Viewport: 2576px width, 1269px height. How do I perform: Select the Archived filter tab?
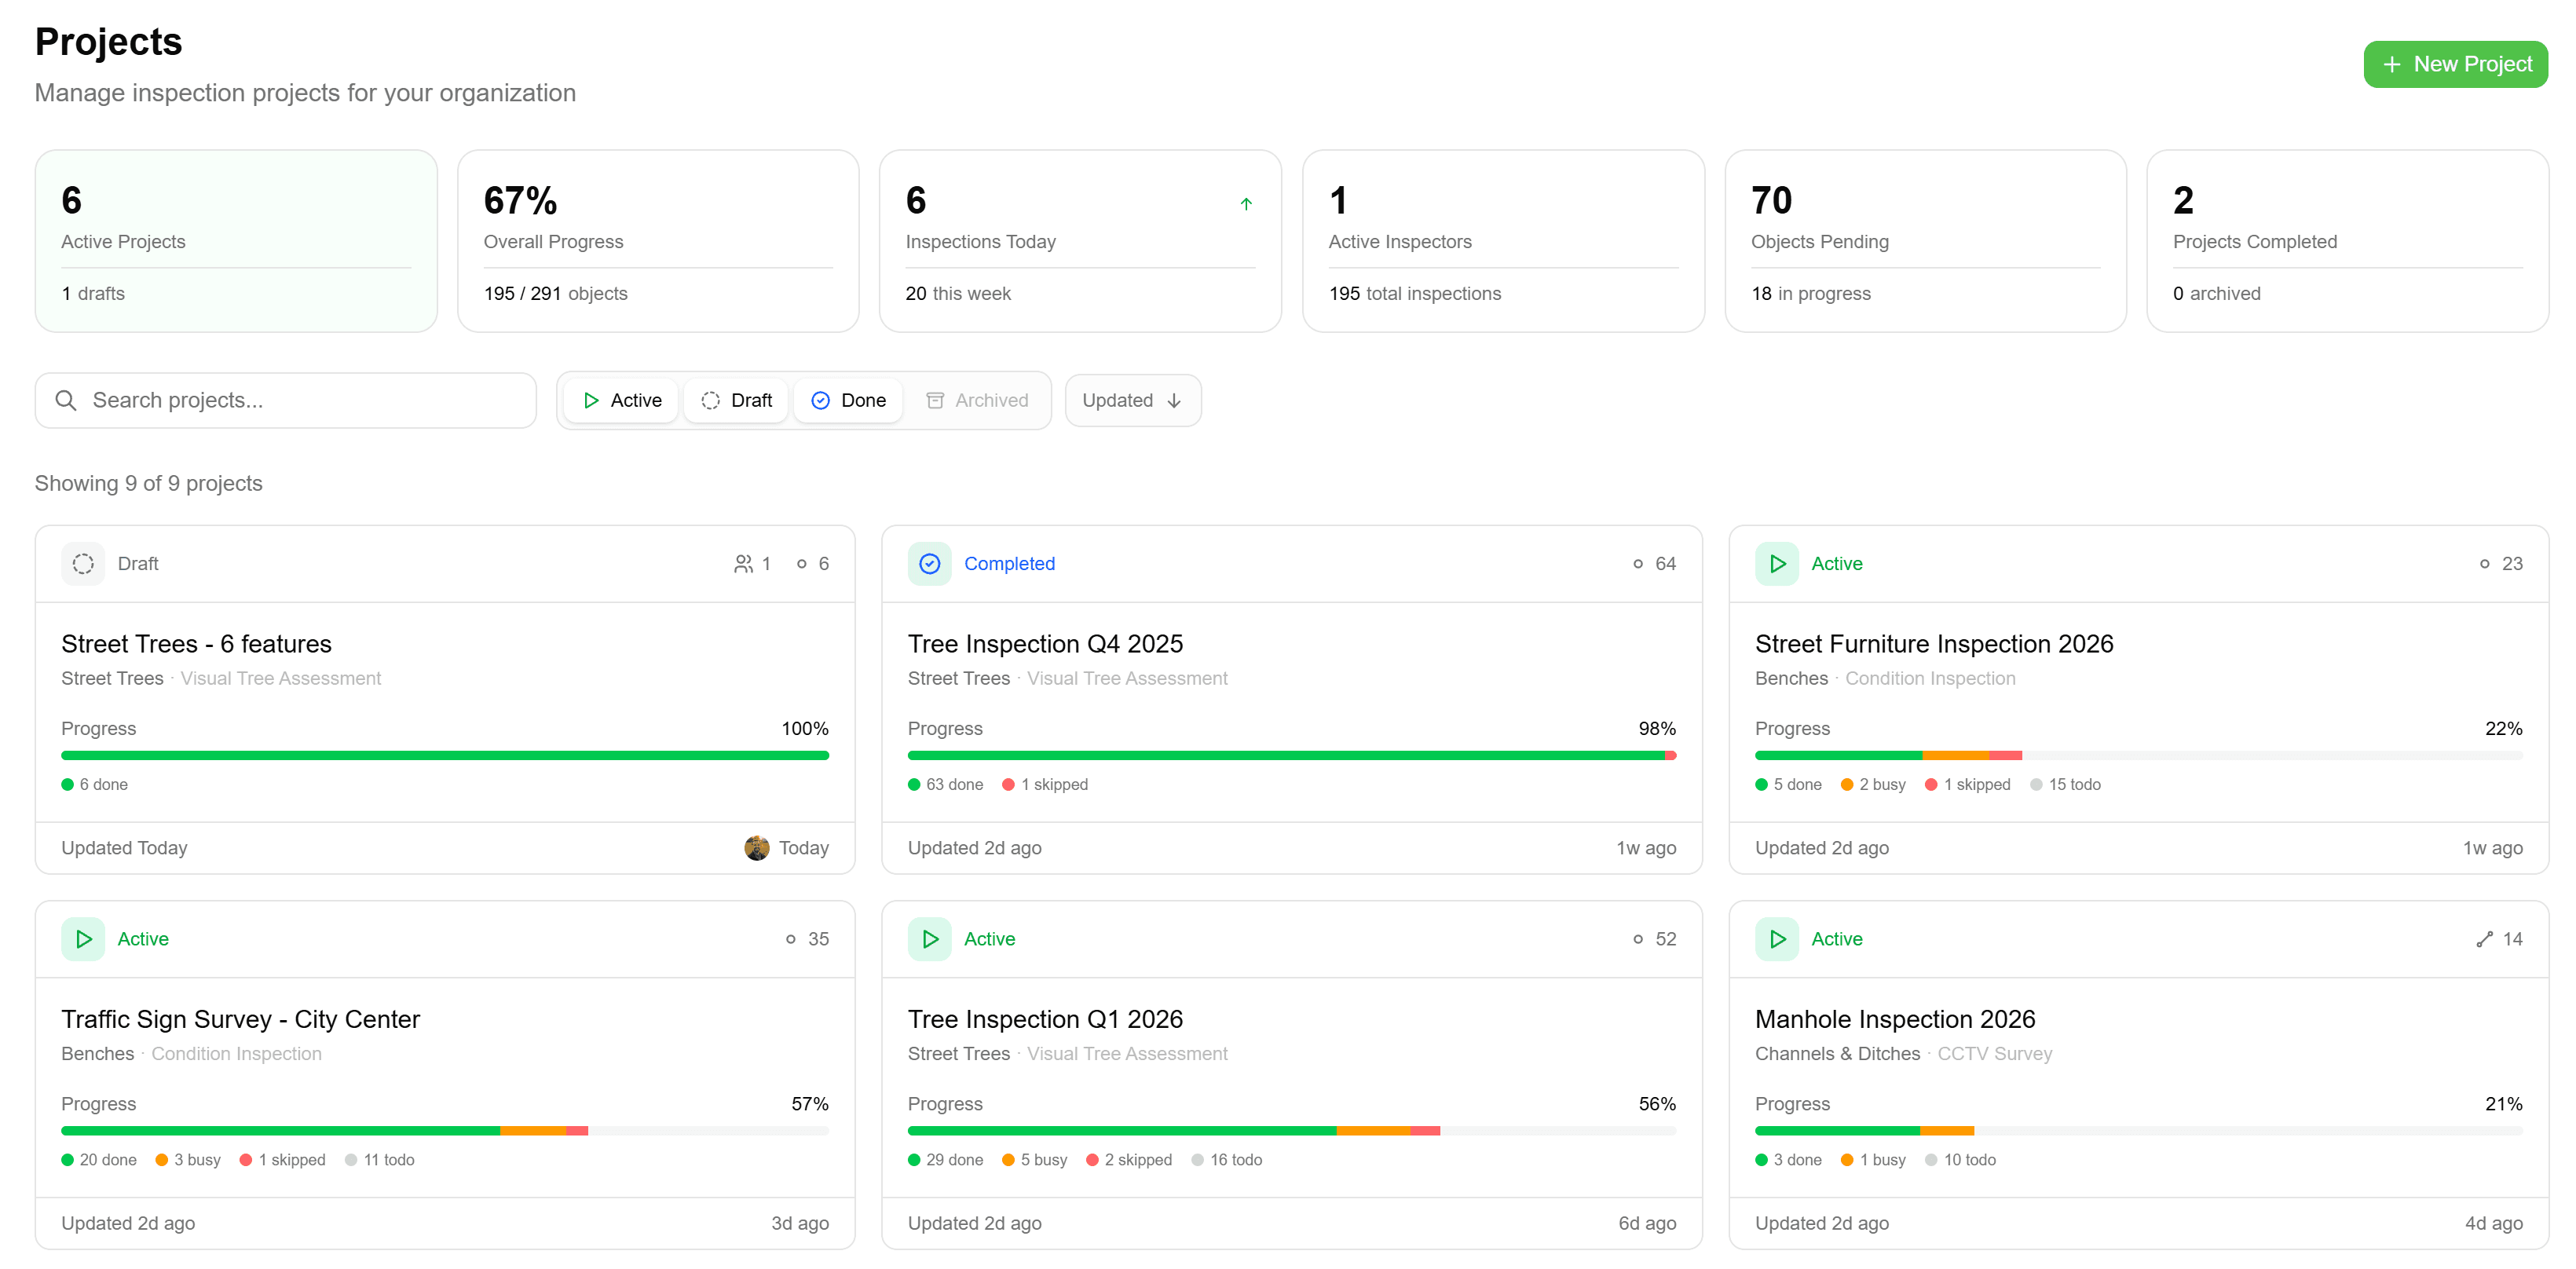click(978, 400)
